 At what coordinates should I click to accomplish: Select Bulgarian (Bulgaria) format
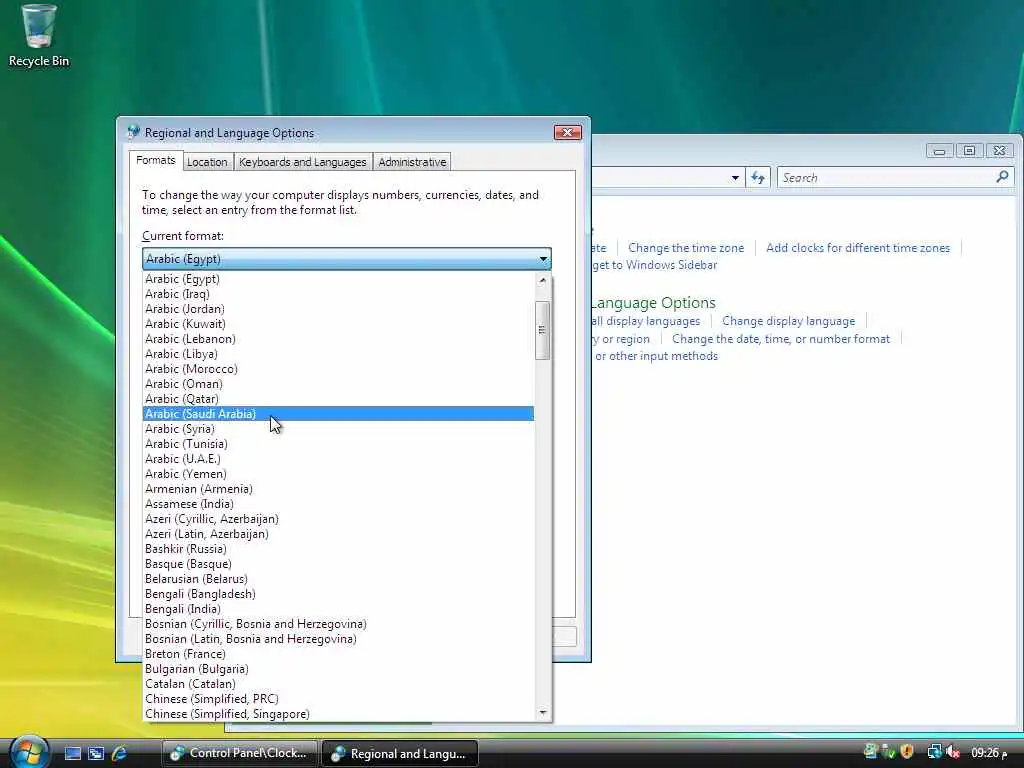pos(338,669)
